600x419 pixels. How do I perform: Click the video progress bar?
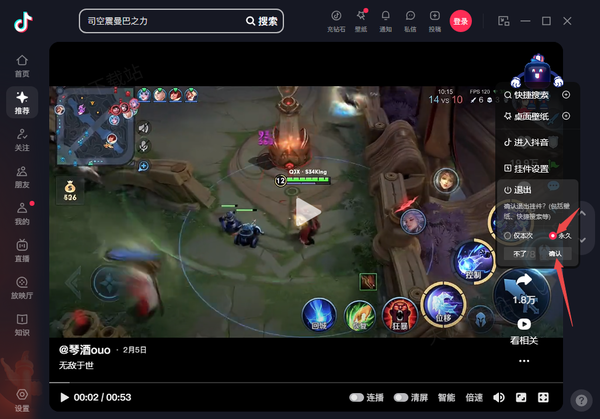pos(306,382)
